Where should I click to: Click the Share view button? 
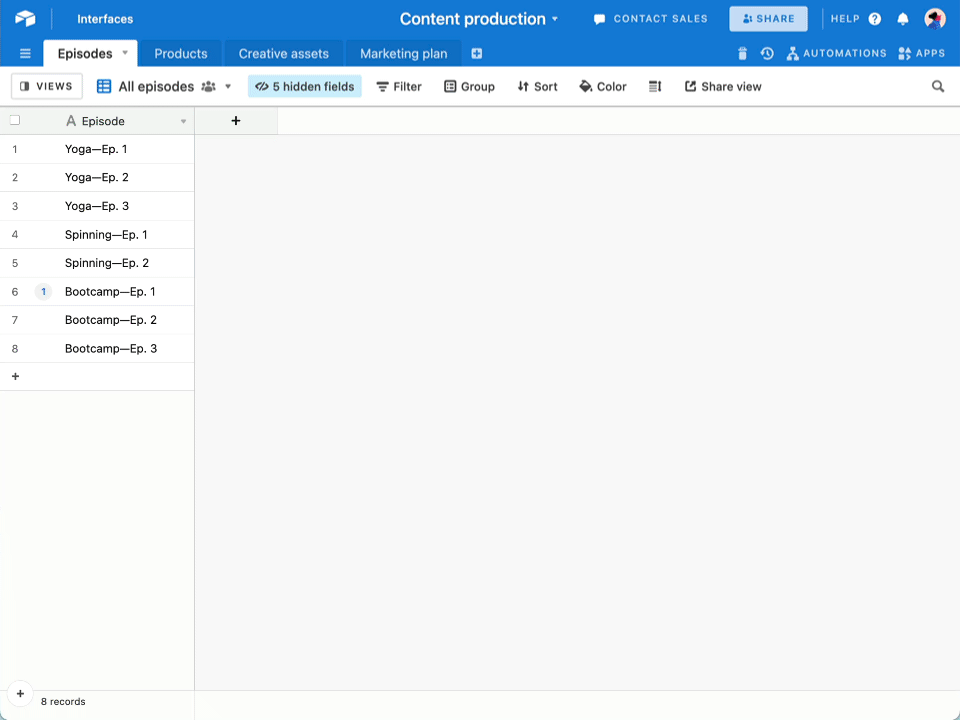[x=723, y=86]
